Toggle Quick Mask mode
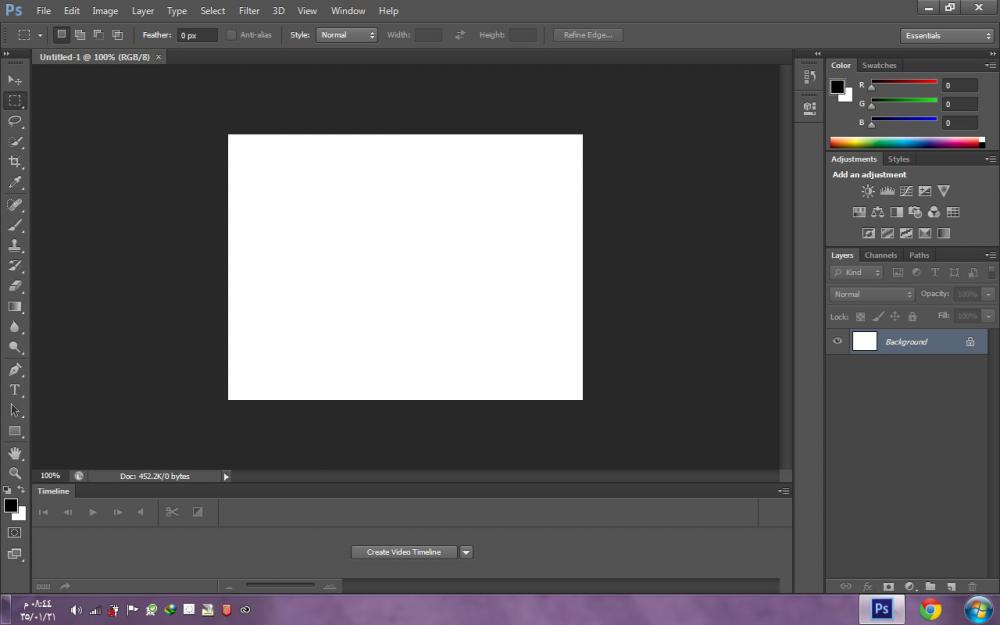Viewport: 1000px width, 625px height. click(15, 533)
